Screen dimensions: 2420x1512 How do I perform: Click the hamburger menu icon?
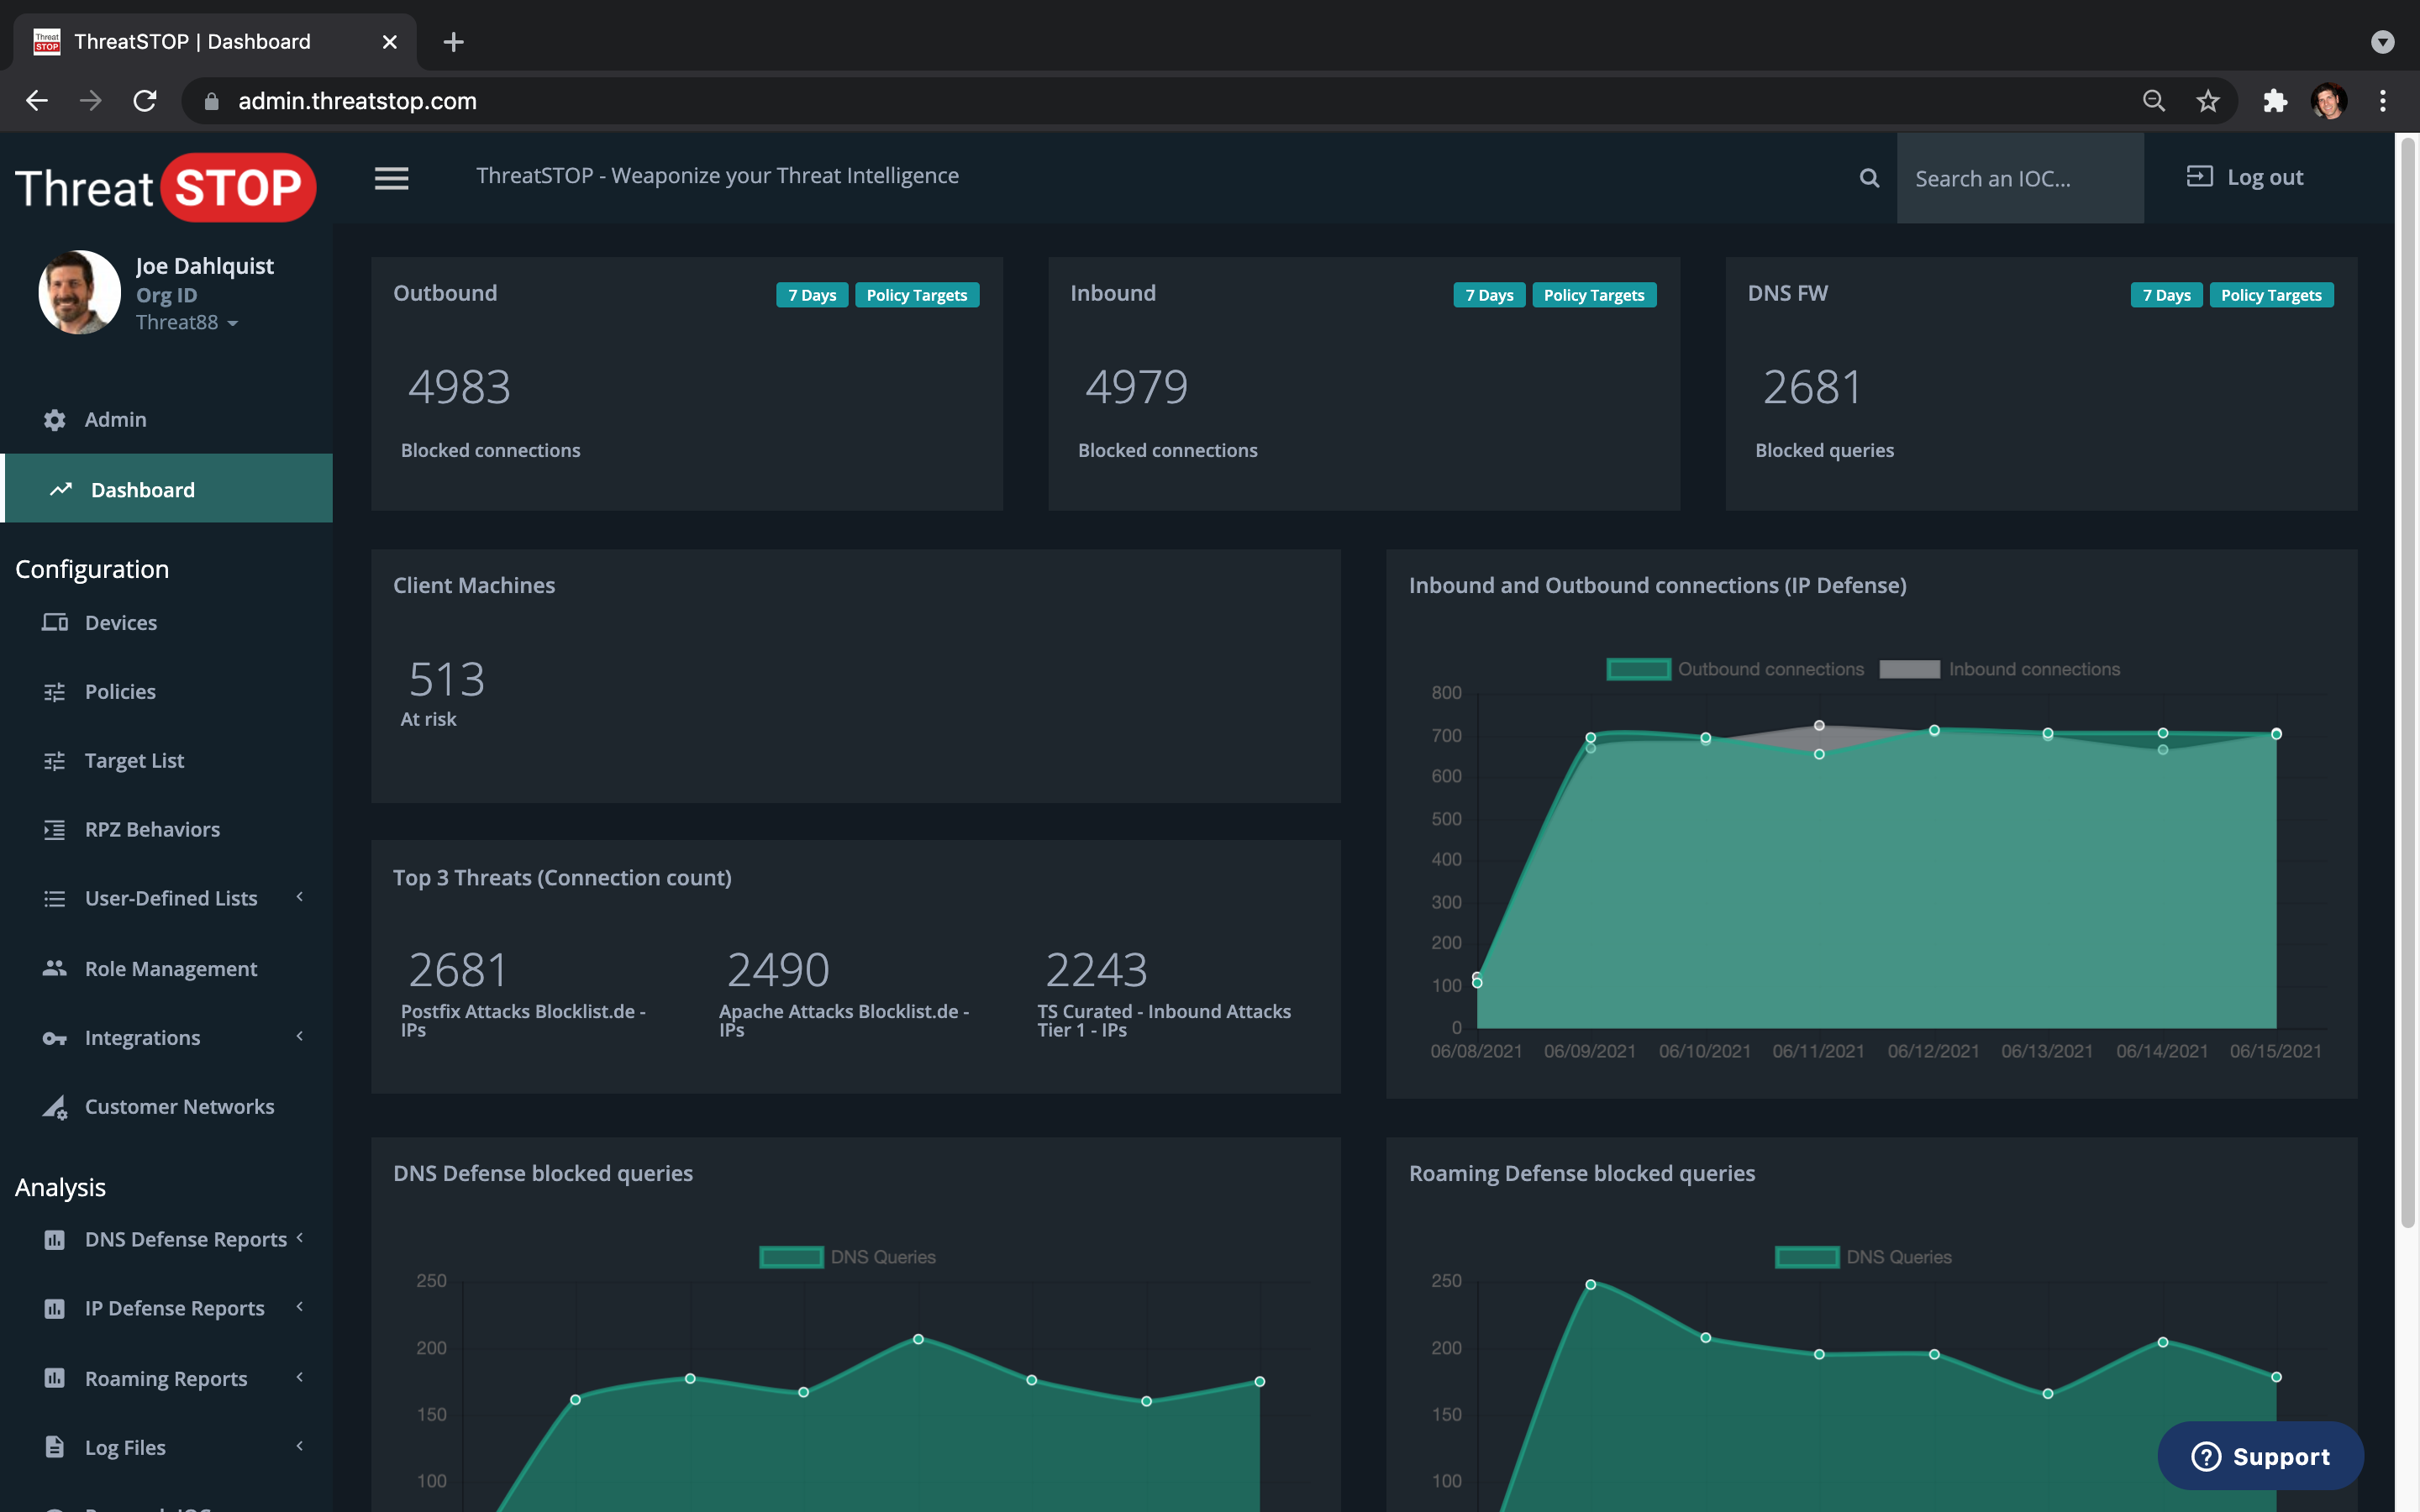pos(391,178)
